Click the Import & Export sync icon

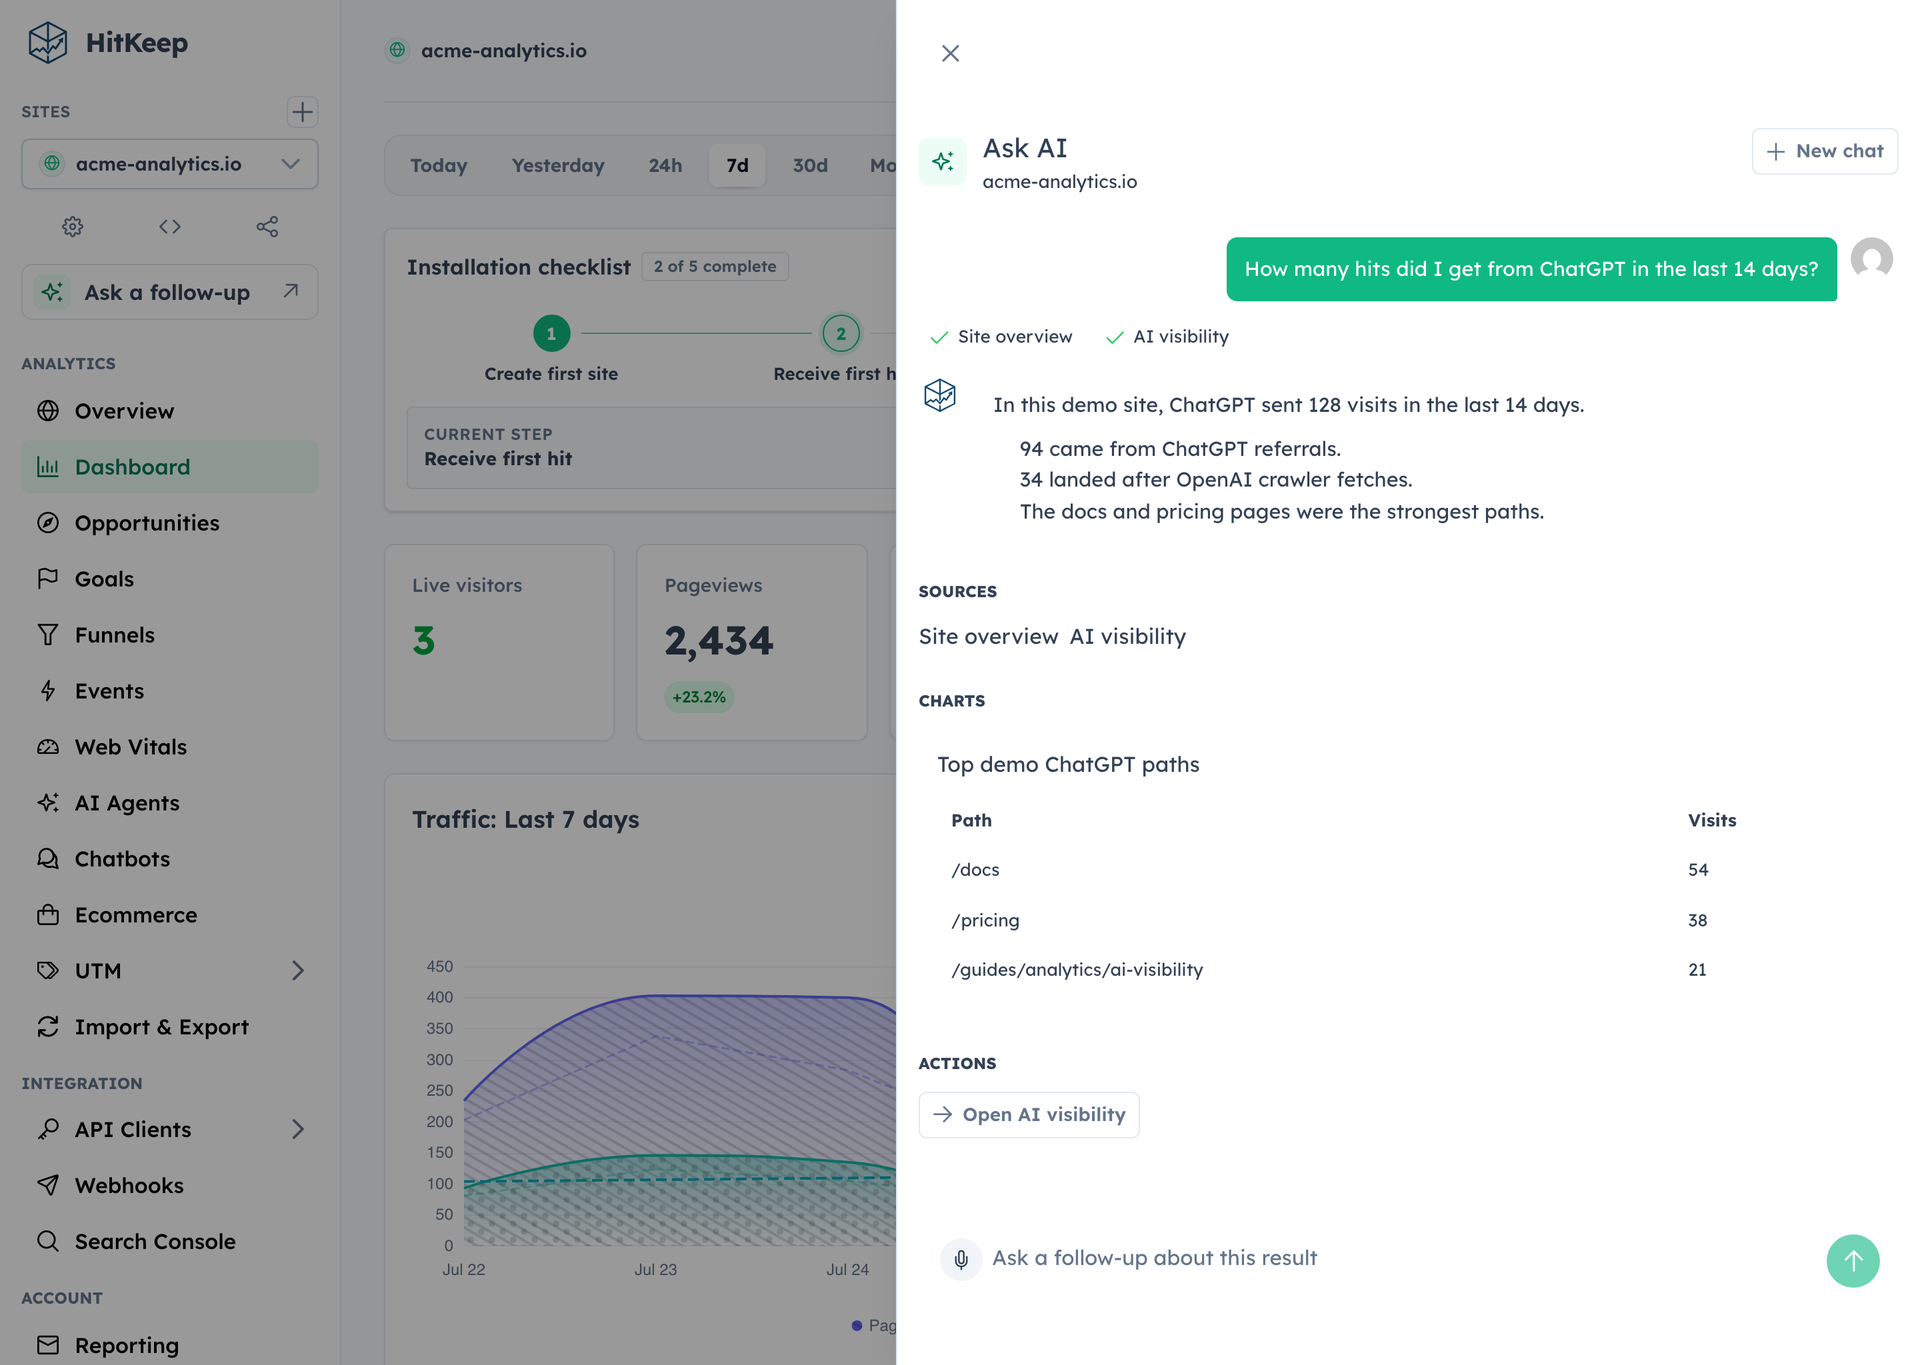48,1027
